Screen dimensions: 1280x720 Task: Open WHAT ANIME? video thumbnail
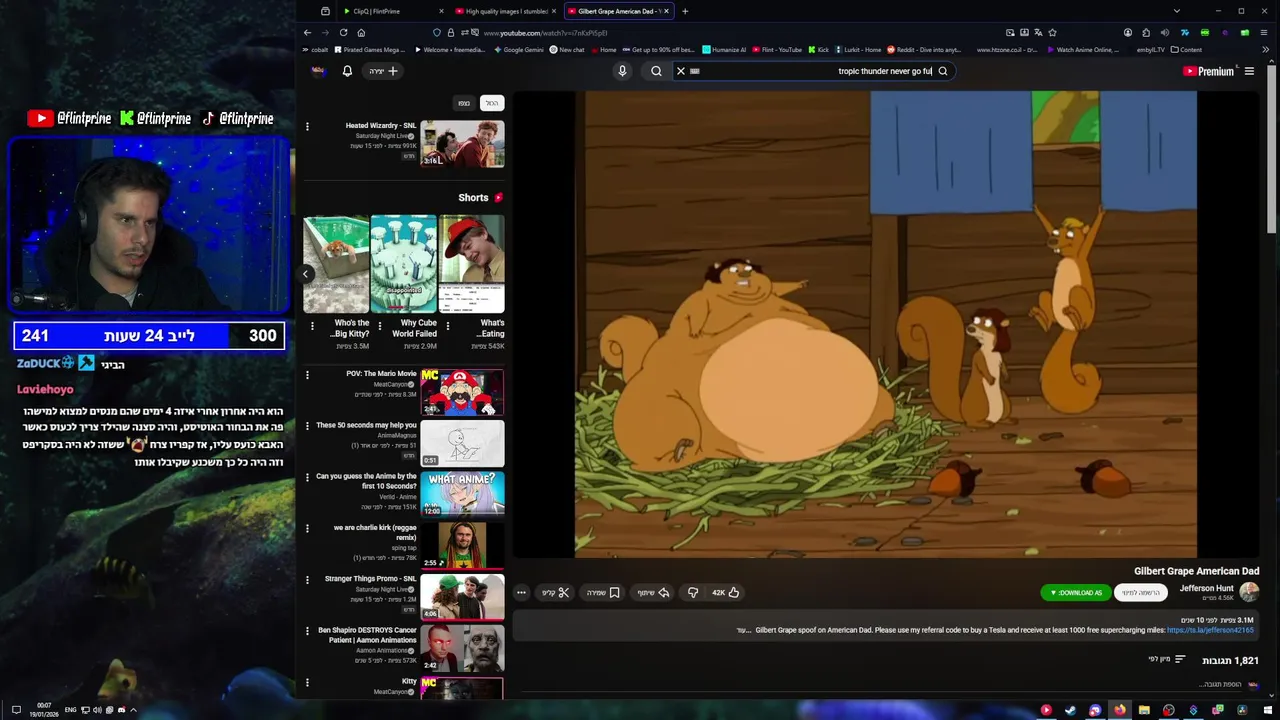click(462, 495)
